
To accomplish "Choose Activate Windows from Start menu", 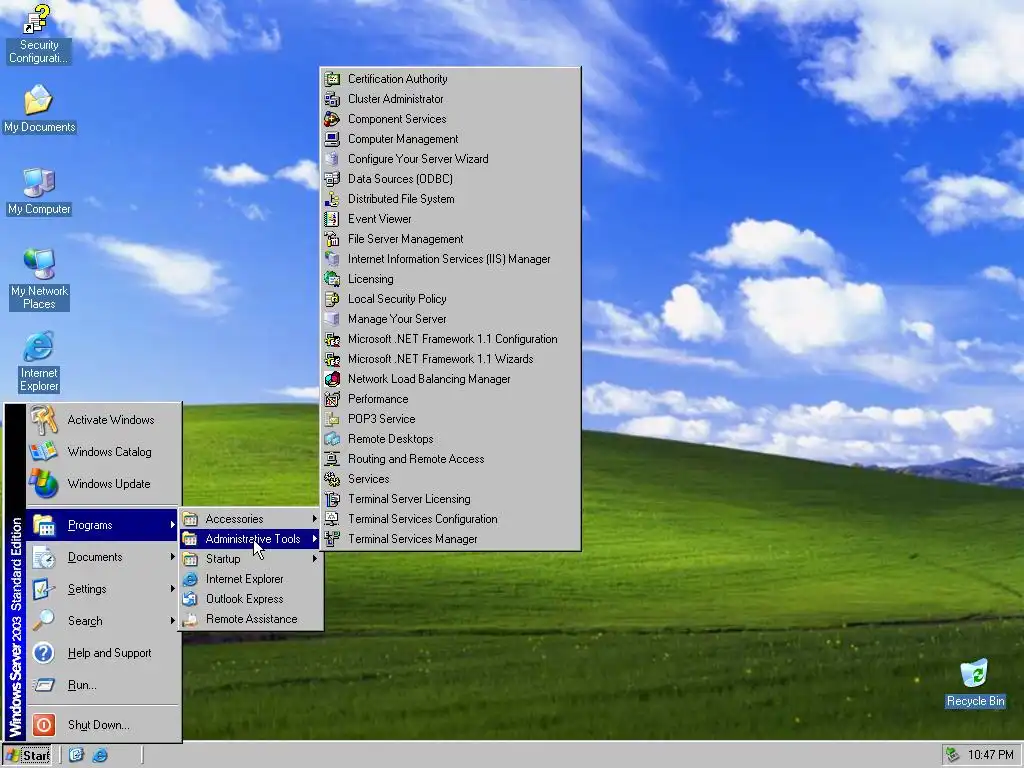I will coord(103,420).
